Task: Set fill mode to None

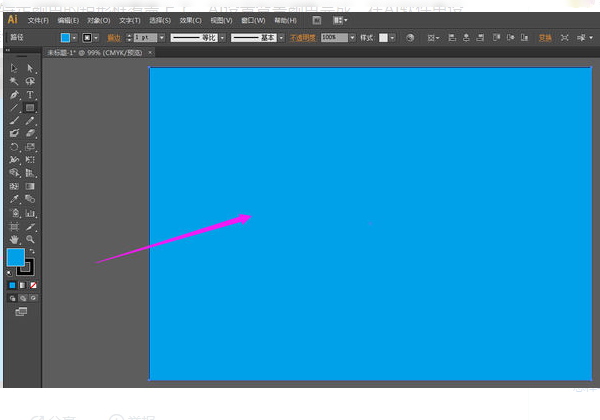Action: [34, 285]
